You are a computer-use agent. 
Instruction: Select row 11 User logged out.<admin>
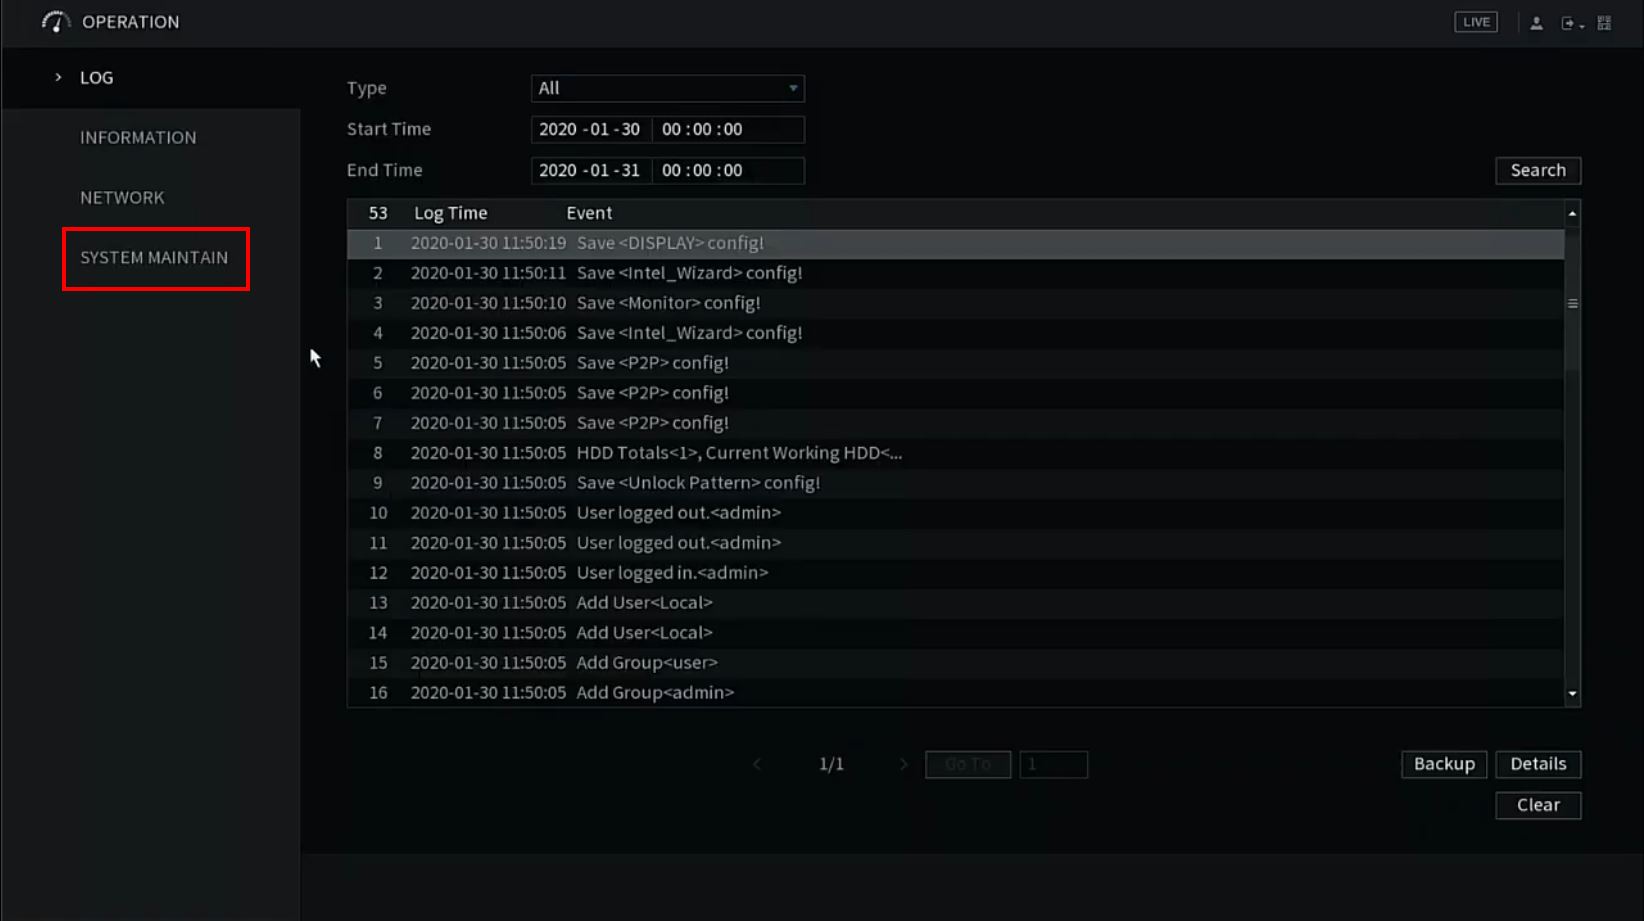tap(955, 543)
